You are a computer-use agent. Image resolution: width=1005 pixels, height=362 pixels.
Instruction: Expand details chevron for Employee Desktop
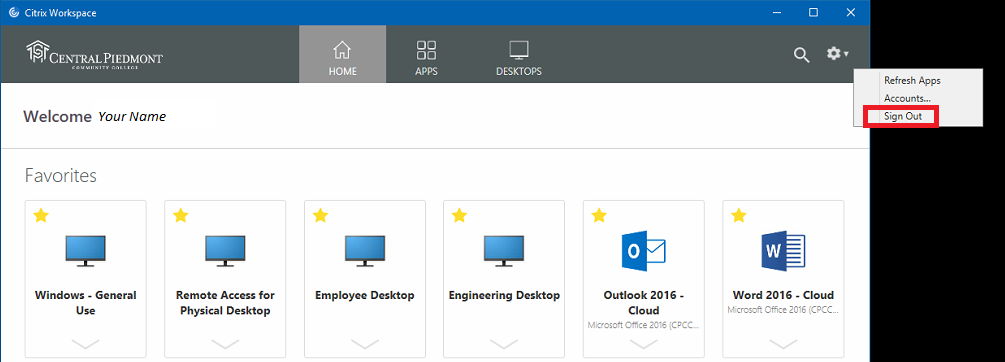(x=365, y=344)
